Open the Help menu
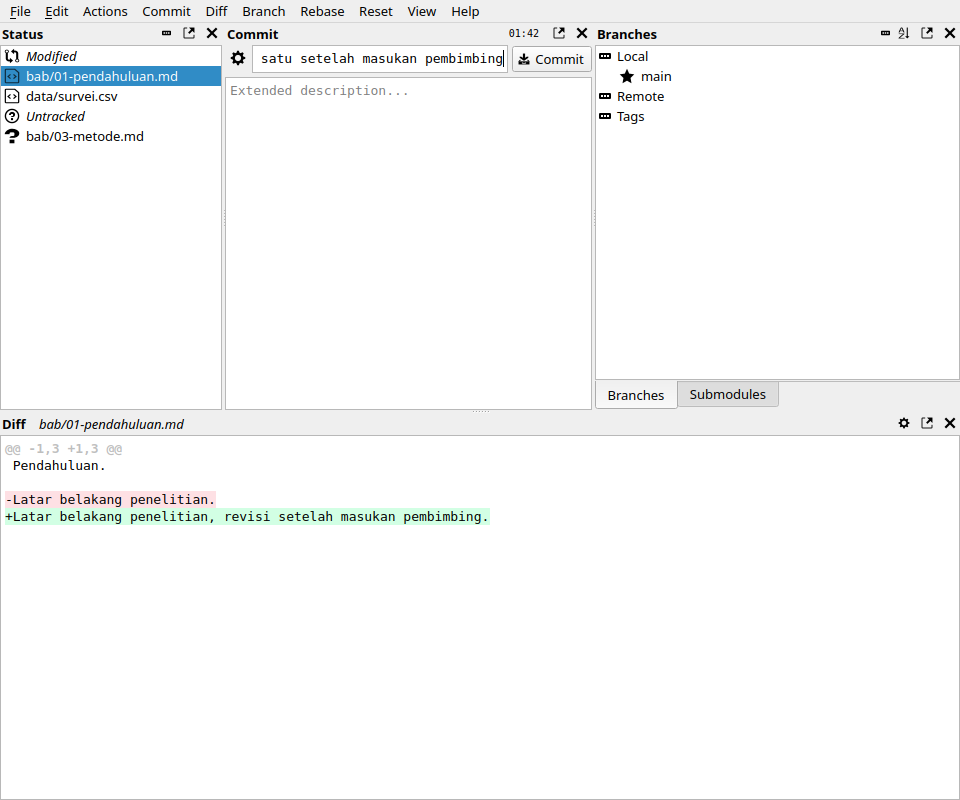The image size is (960, 800). [x=465, y=12]
